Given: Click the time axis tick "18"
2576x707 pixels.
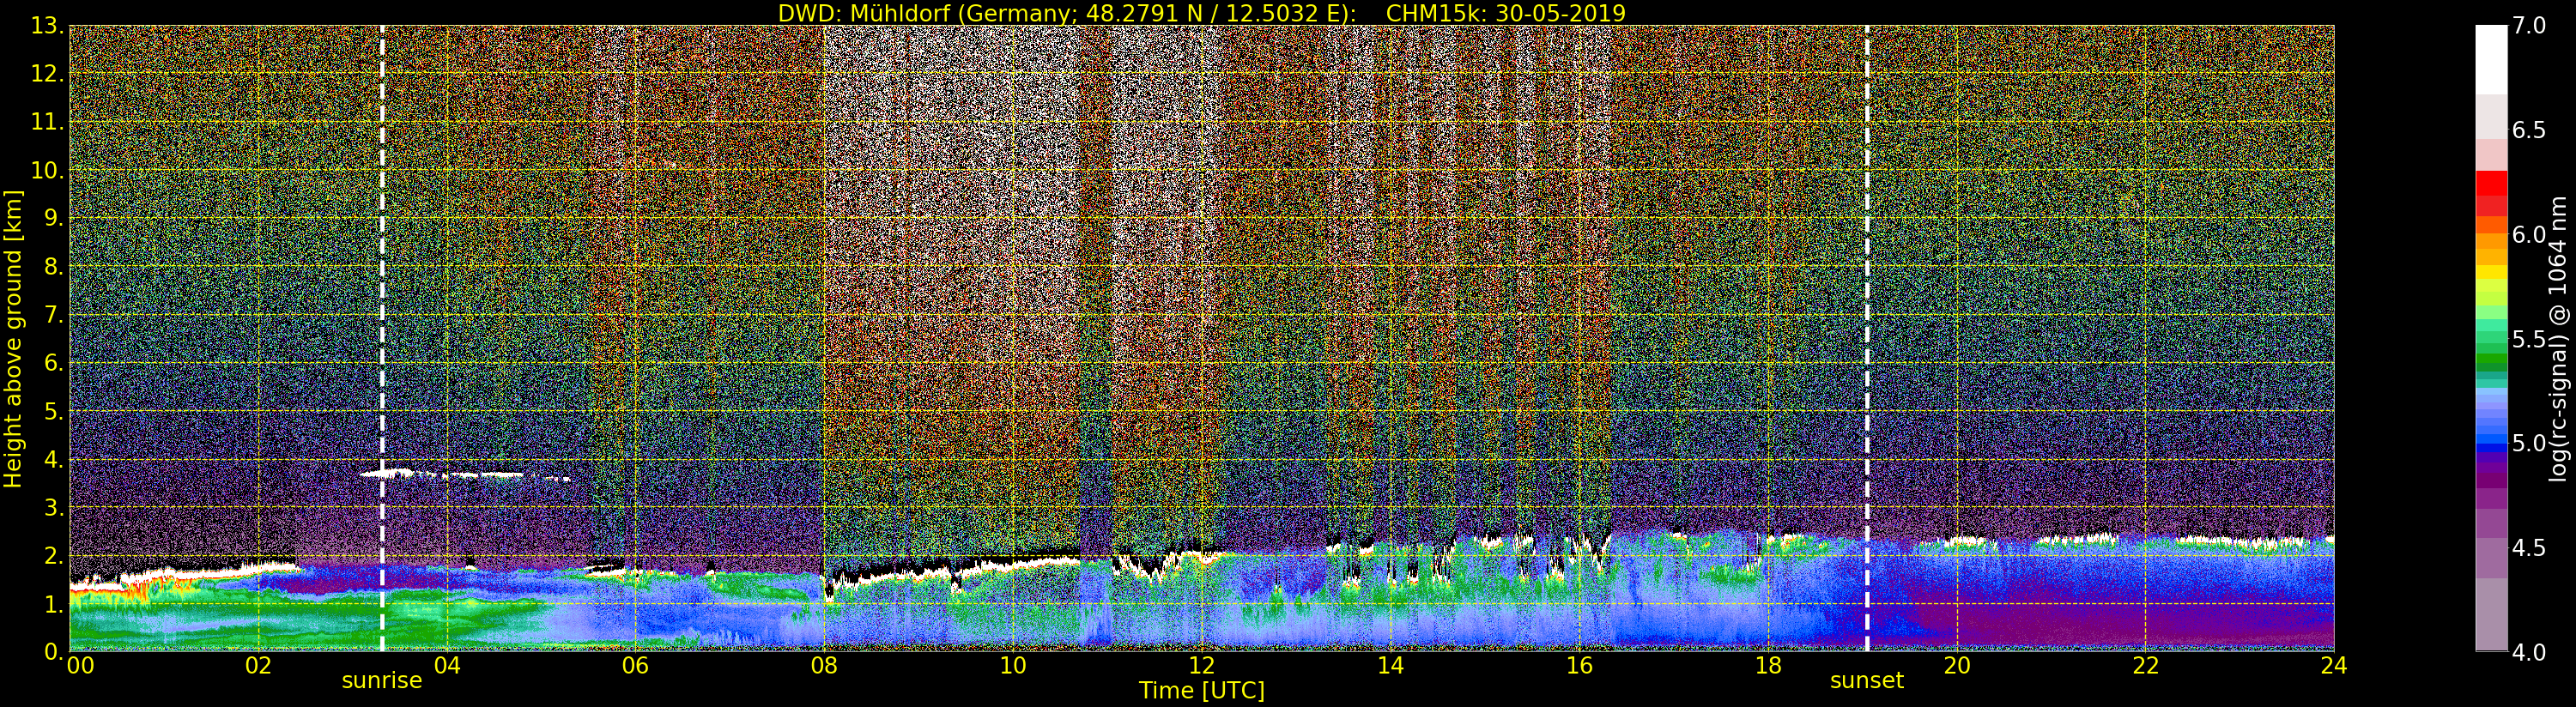Looking at the screenshot, I should (x=1768, y=666).
